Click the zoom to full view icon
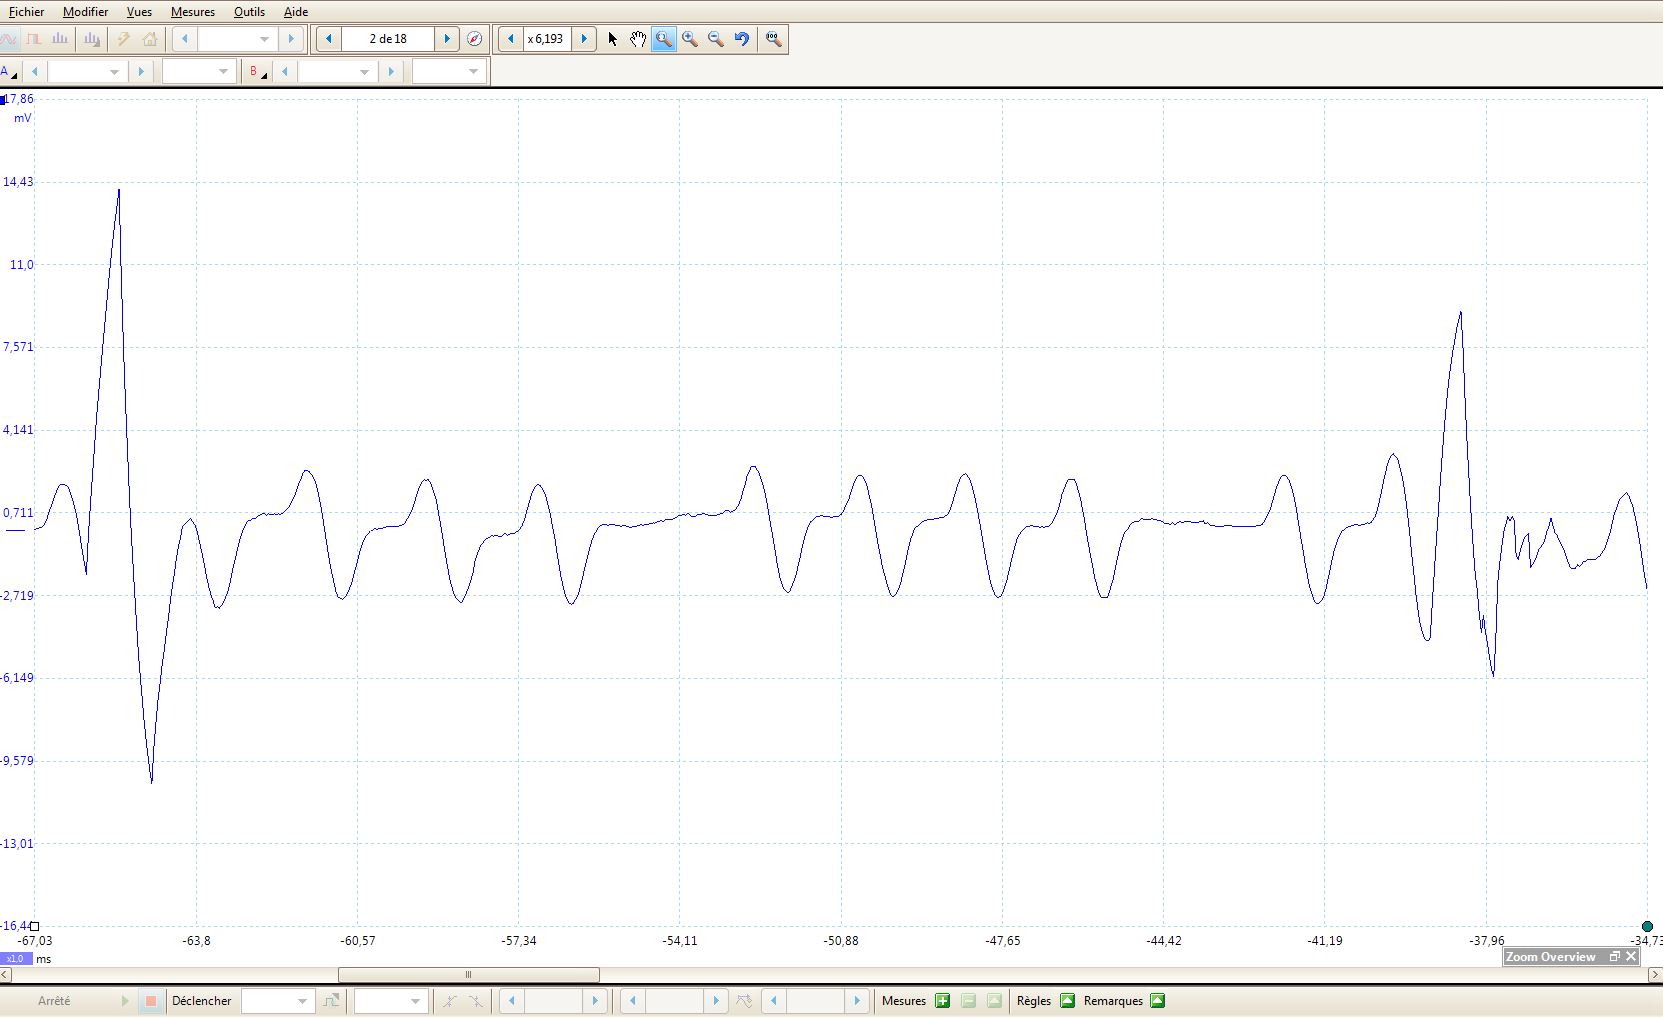 [774, 39]
